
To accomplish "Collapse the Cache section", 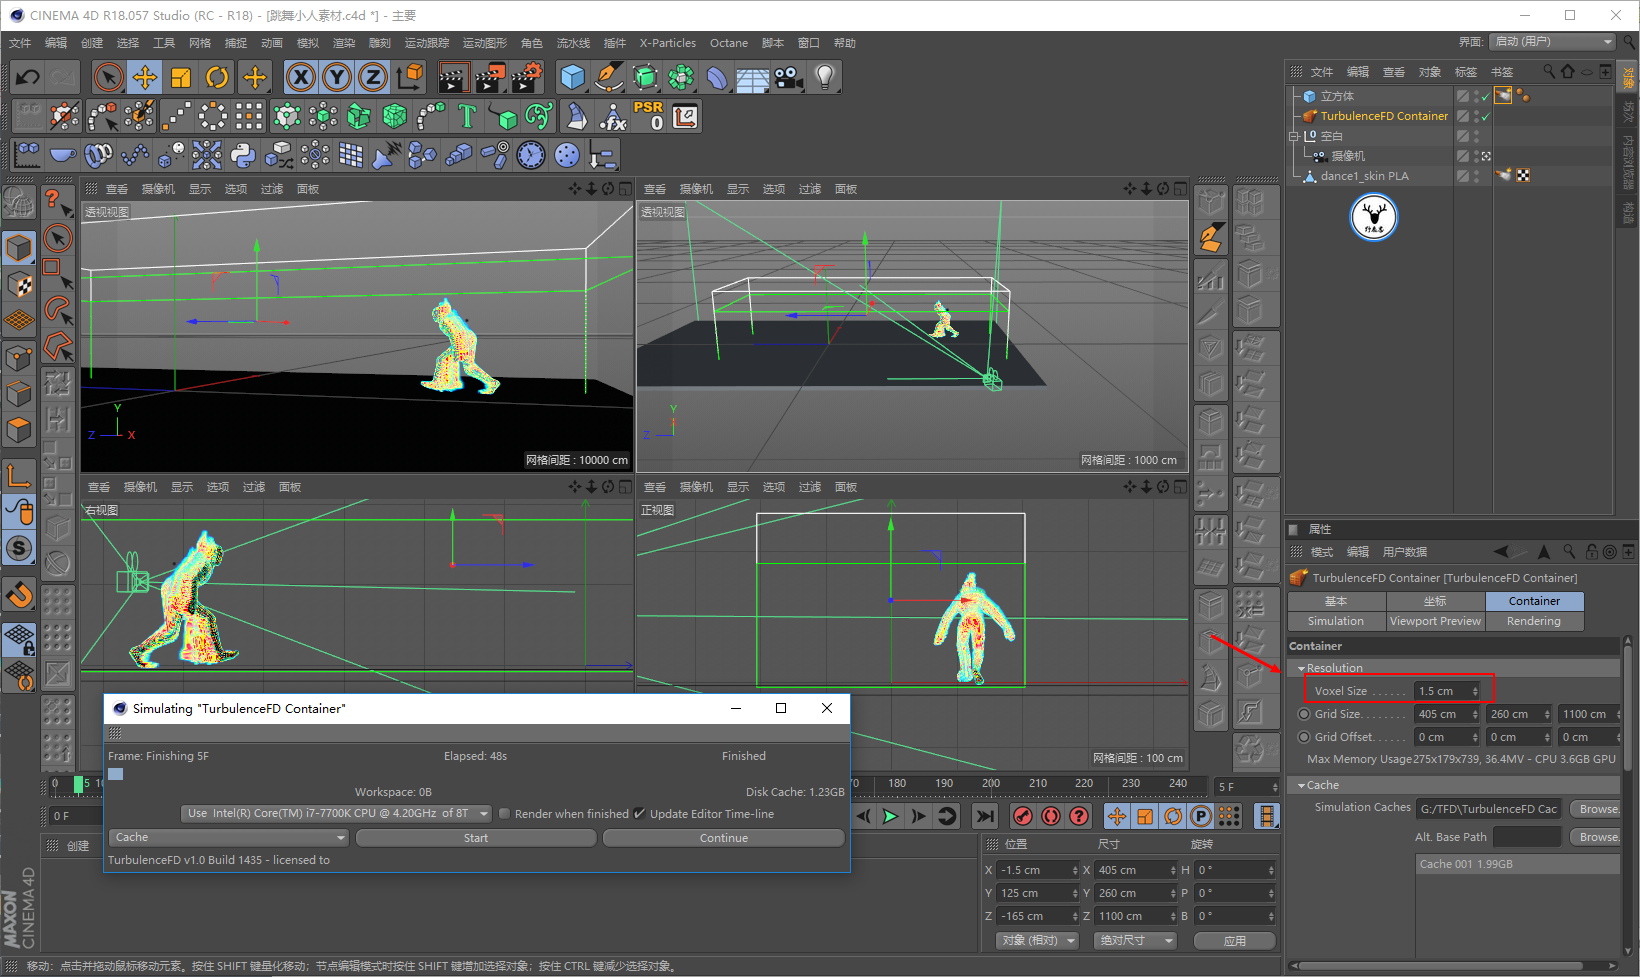I will pyautogui.click(x=1301, y=785).
